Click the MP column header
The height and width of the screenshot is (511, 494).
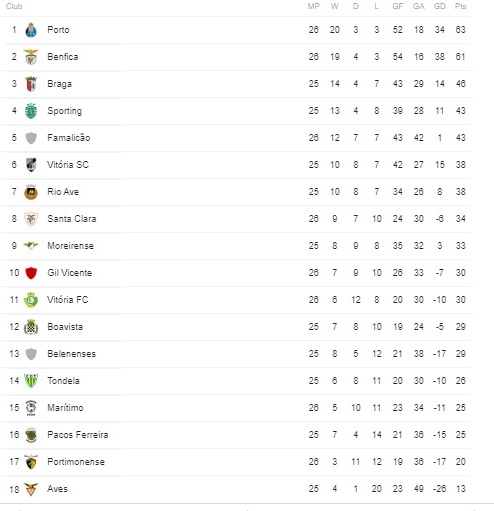click(x=313, y=6)
